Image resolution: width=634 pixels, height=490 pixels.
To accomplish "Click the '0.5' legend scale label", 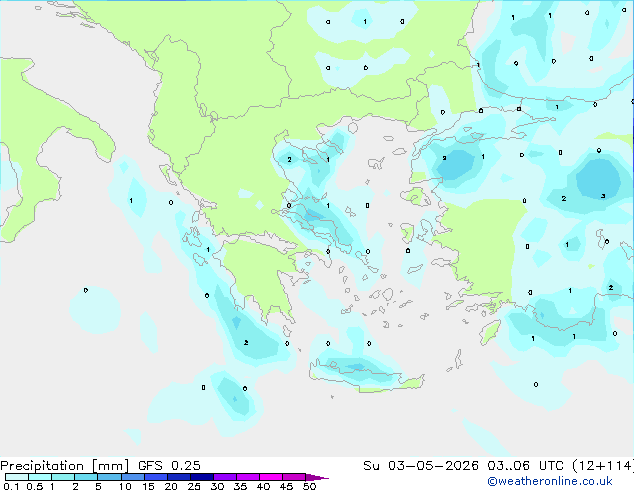I will coord(35,486).
